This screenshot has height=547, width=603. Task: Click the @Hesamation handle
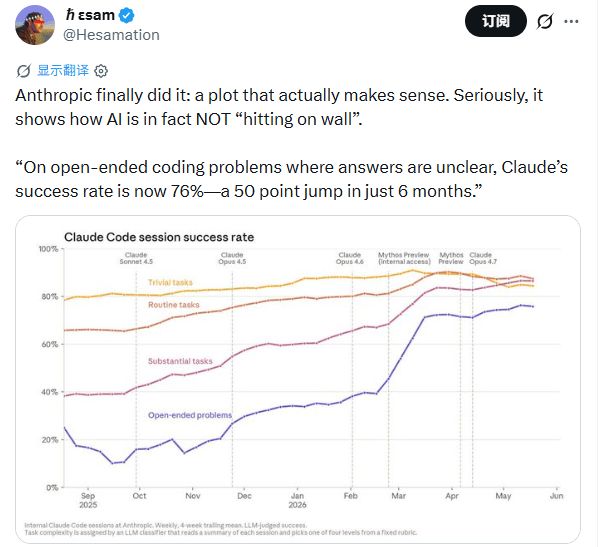pyautogui.click(x=111, y=35)
